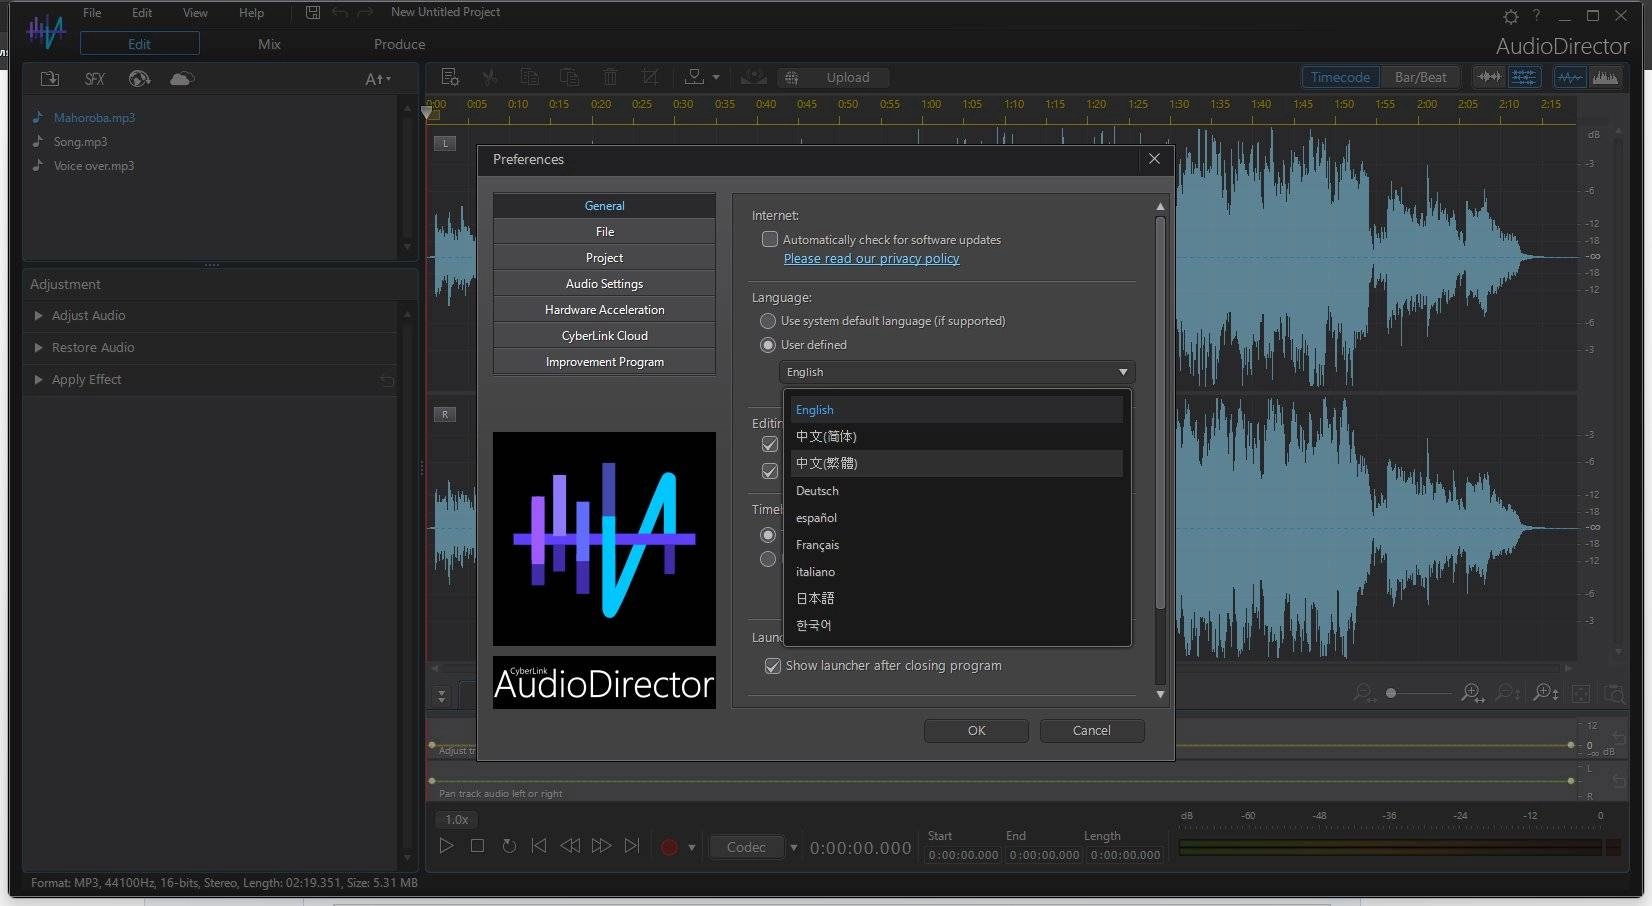1652x906 pixels.
Task: Choose Français from the language list
Action: click(x=957, y=545)
